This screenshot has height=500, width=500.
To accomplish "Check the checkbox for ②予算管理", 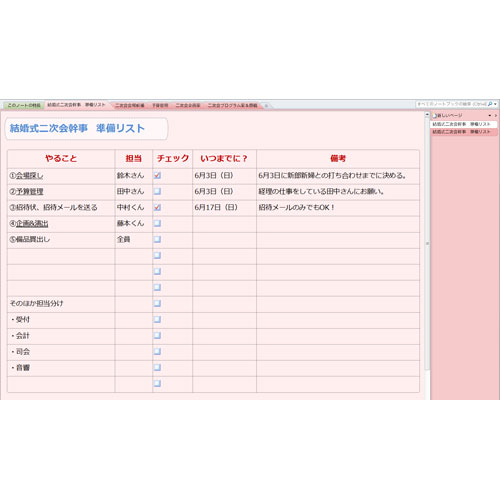I will (157, 191).
